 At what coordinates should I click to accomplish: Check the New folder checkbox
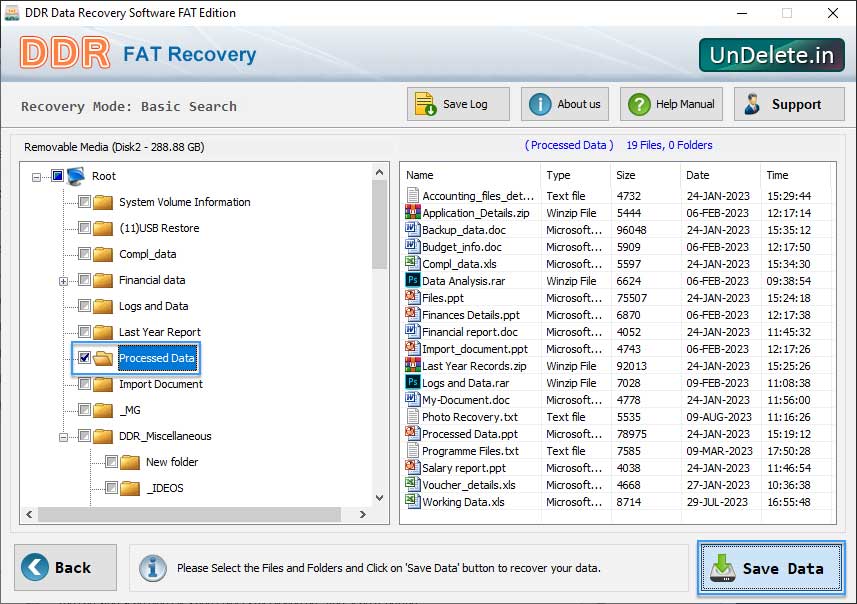click(x=111, y=462)
